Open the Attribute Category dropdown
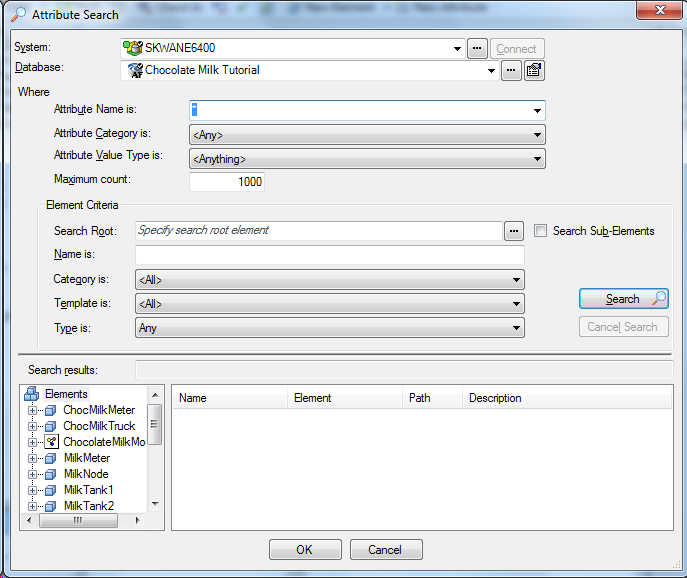687x578 pixels. (537, 135)
